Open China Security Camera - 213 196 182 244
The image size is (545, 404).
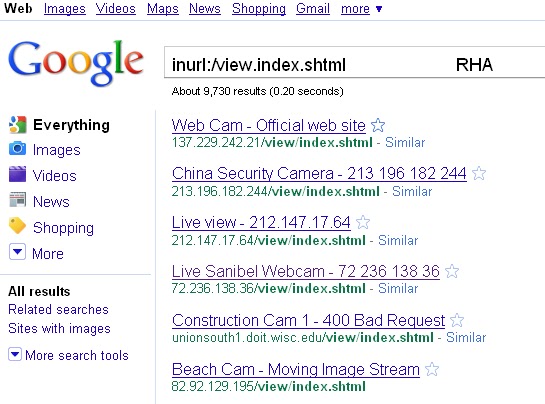pos(319,173)
